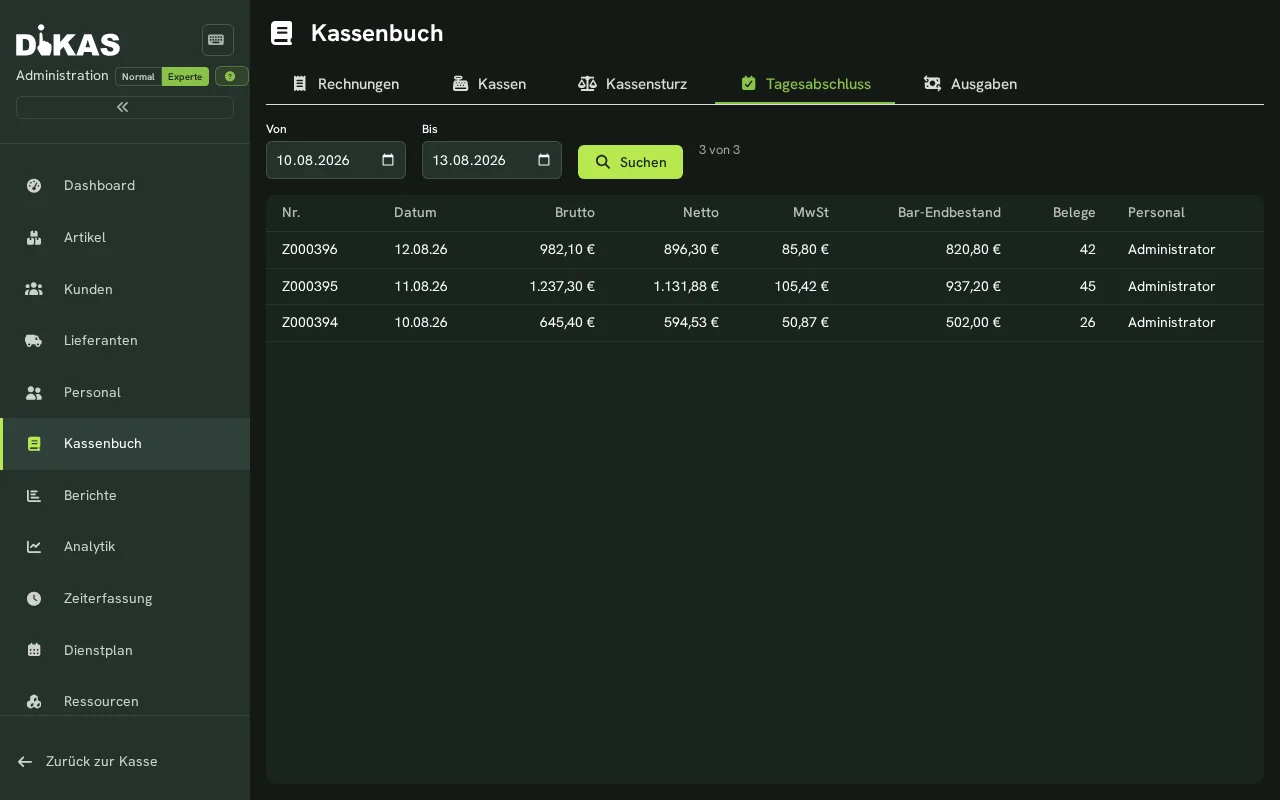This screenshot has width=1280, height=800.
Task: Switch to Normal mode
Action: (138, 76)
